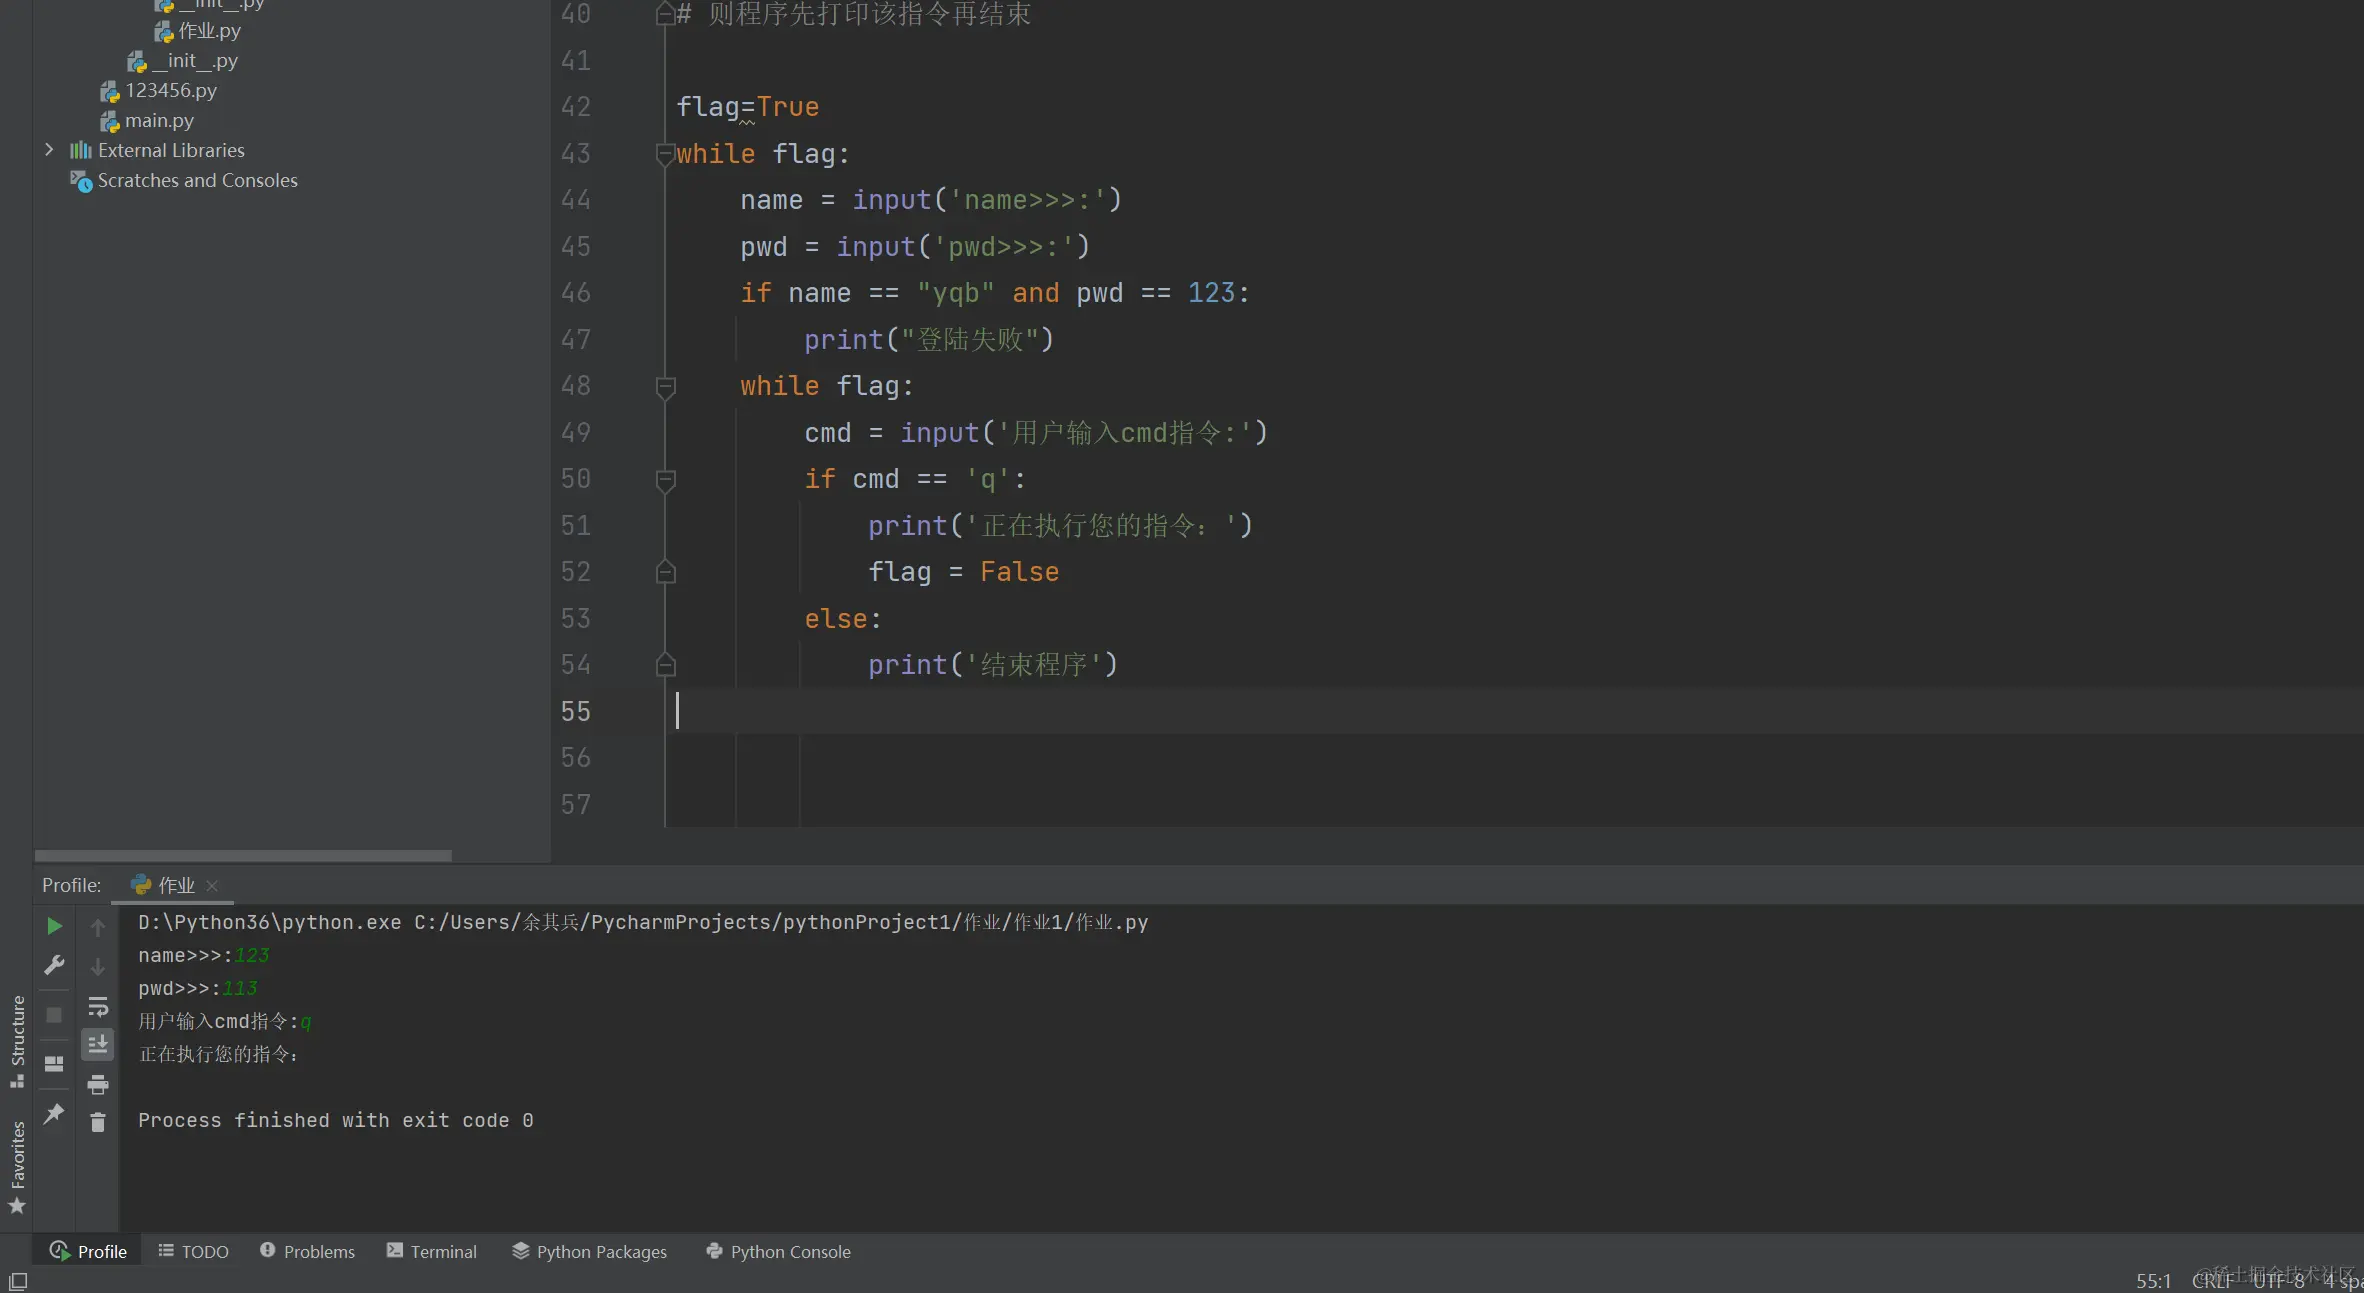This screenshot has width=2364, height=1293.
Task: Toggle scroll to end of output
Action: pyautogui.click(x=97, y=1045)
